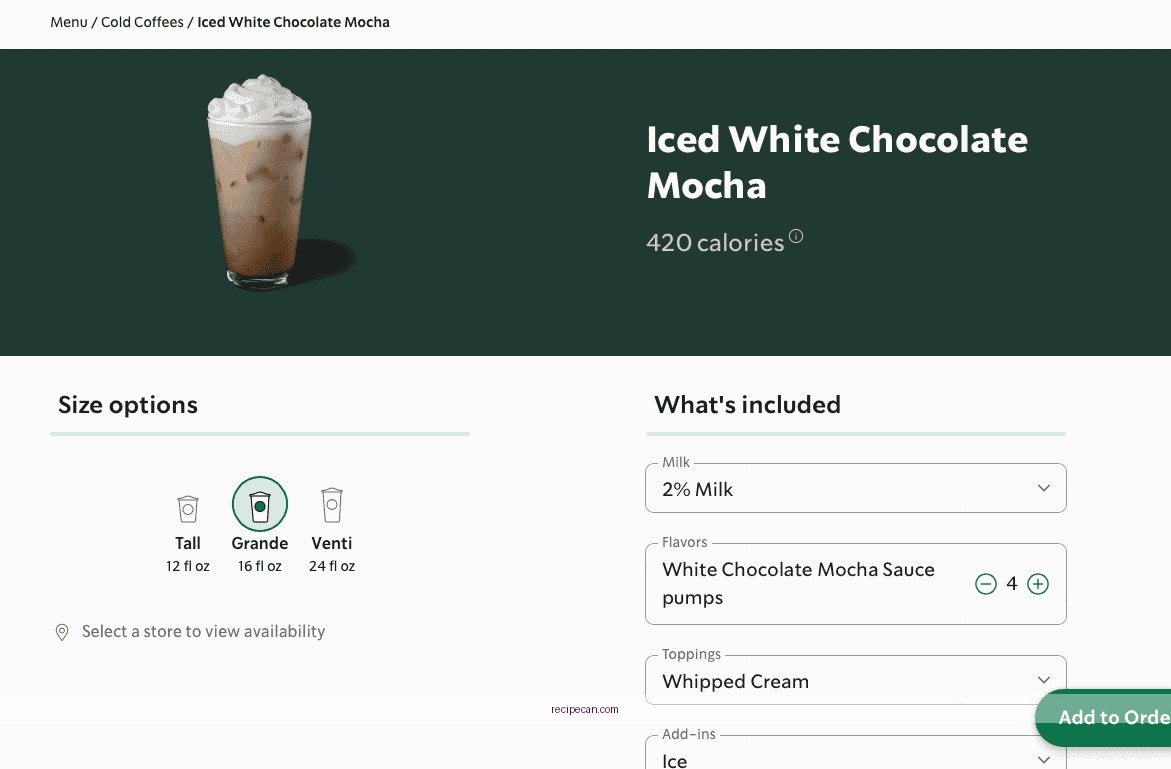Viewport: 1171px width, 769px height.
Task: Click Select a store to view availability
Action: (x=203, y=631)
